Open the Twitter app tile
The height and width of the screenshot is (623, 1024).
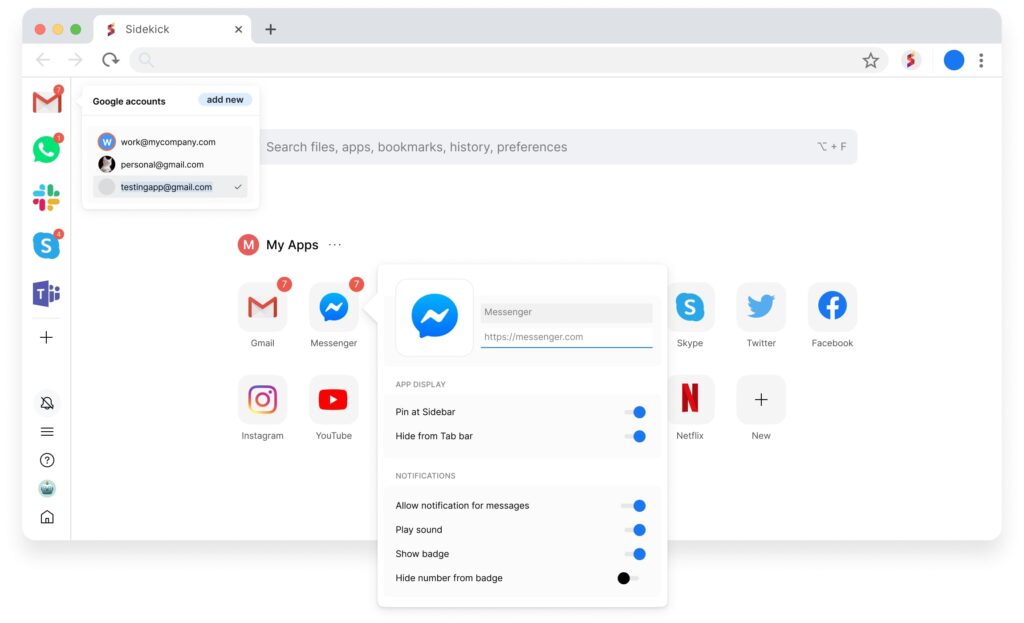point(761,307)
